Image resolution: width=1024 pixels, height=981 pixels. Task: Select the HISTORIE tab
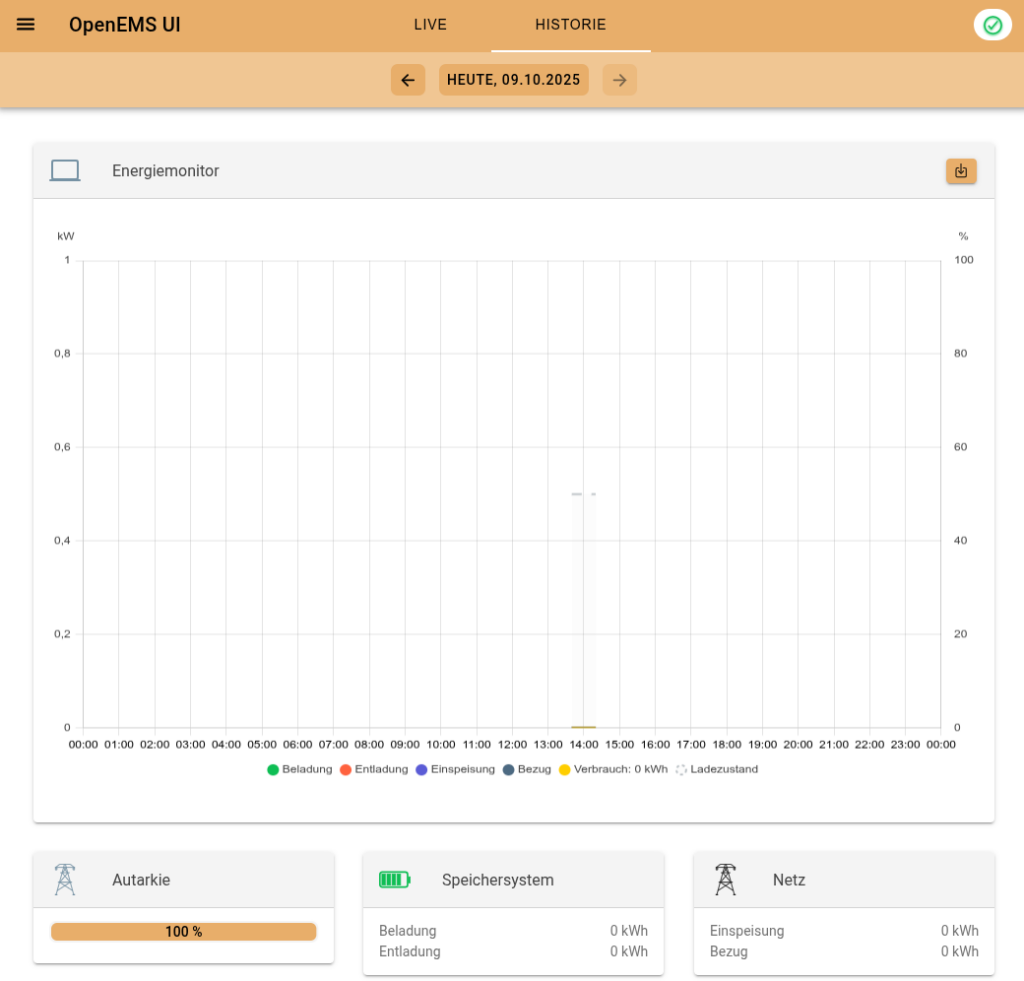pyautogui.click(x=570, y=25)
